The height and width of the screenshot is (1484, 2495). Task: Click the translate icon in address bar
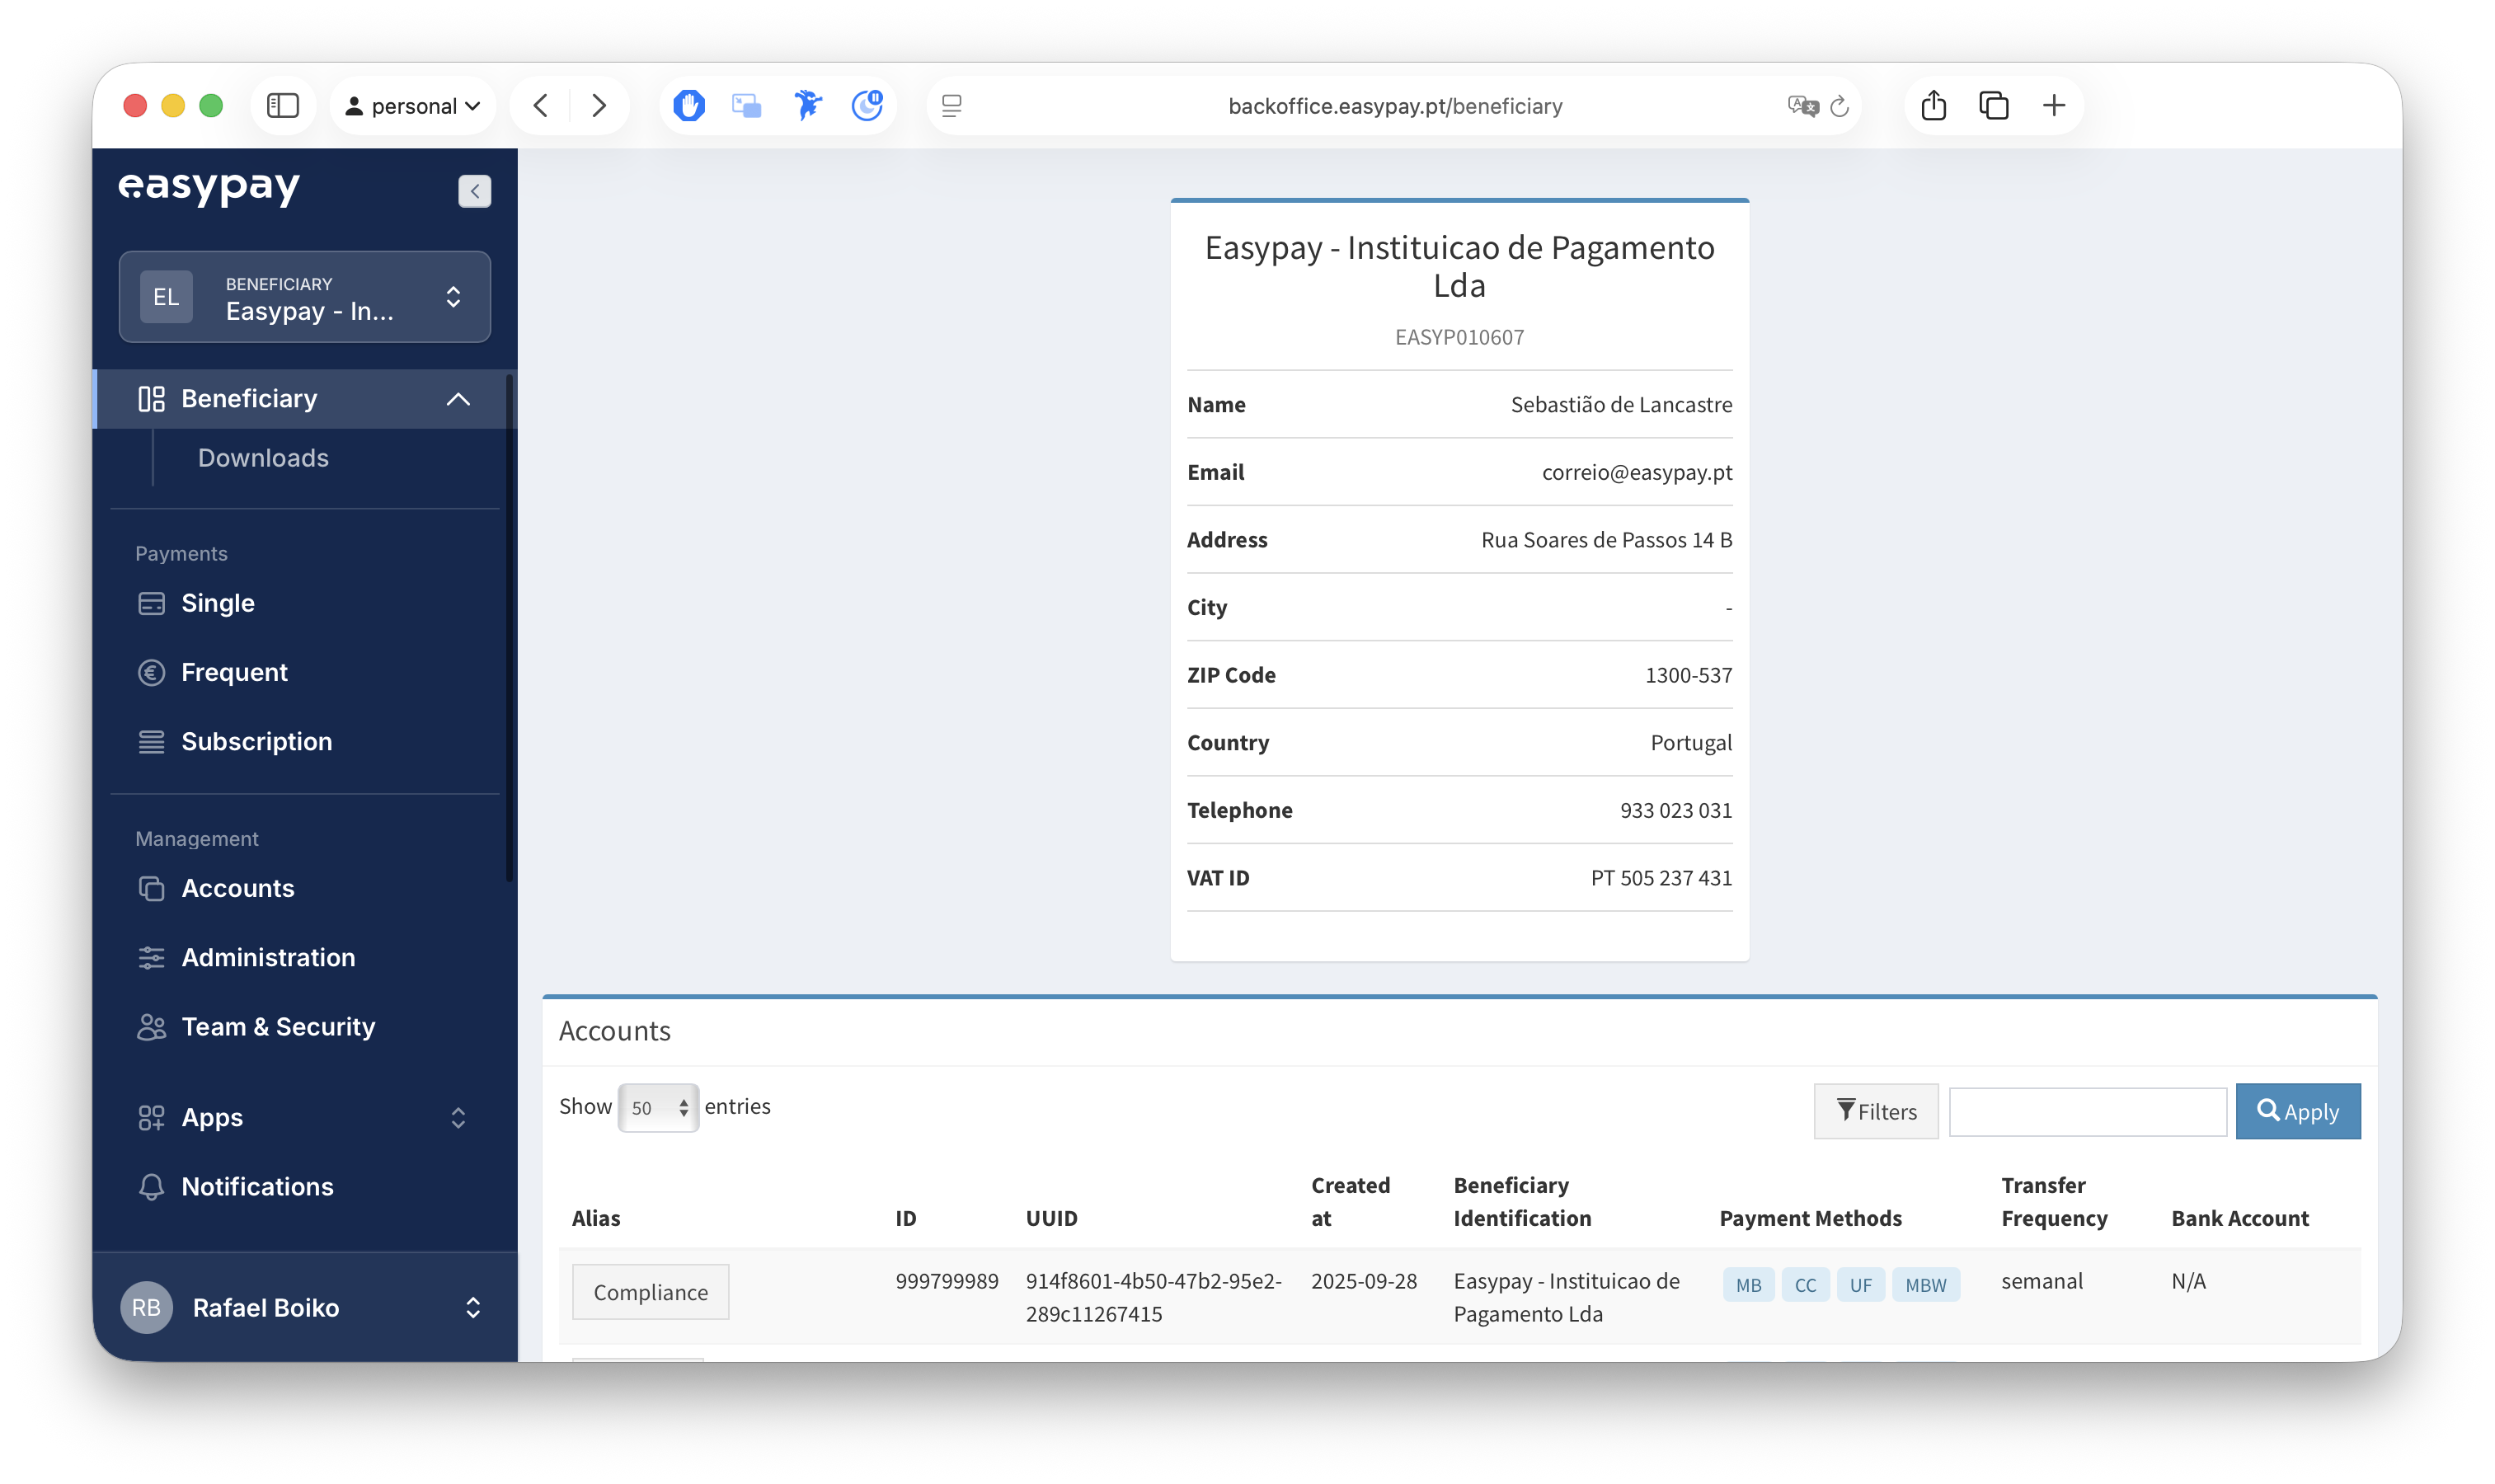[1802, 106]
